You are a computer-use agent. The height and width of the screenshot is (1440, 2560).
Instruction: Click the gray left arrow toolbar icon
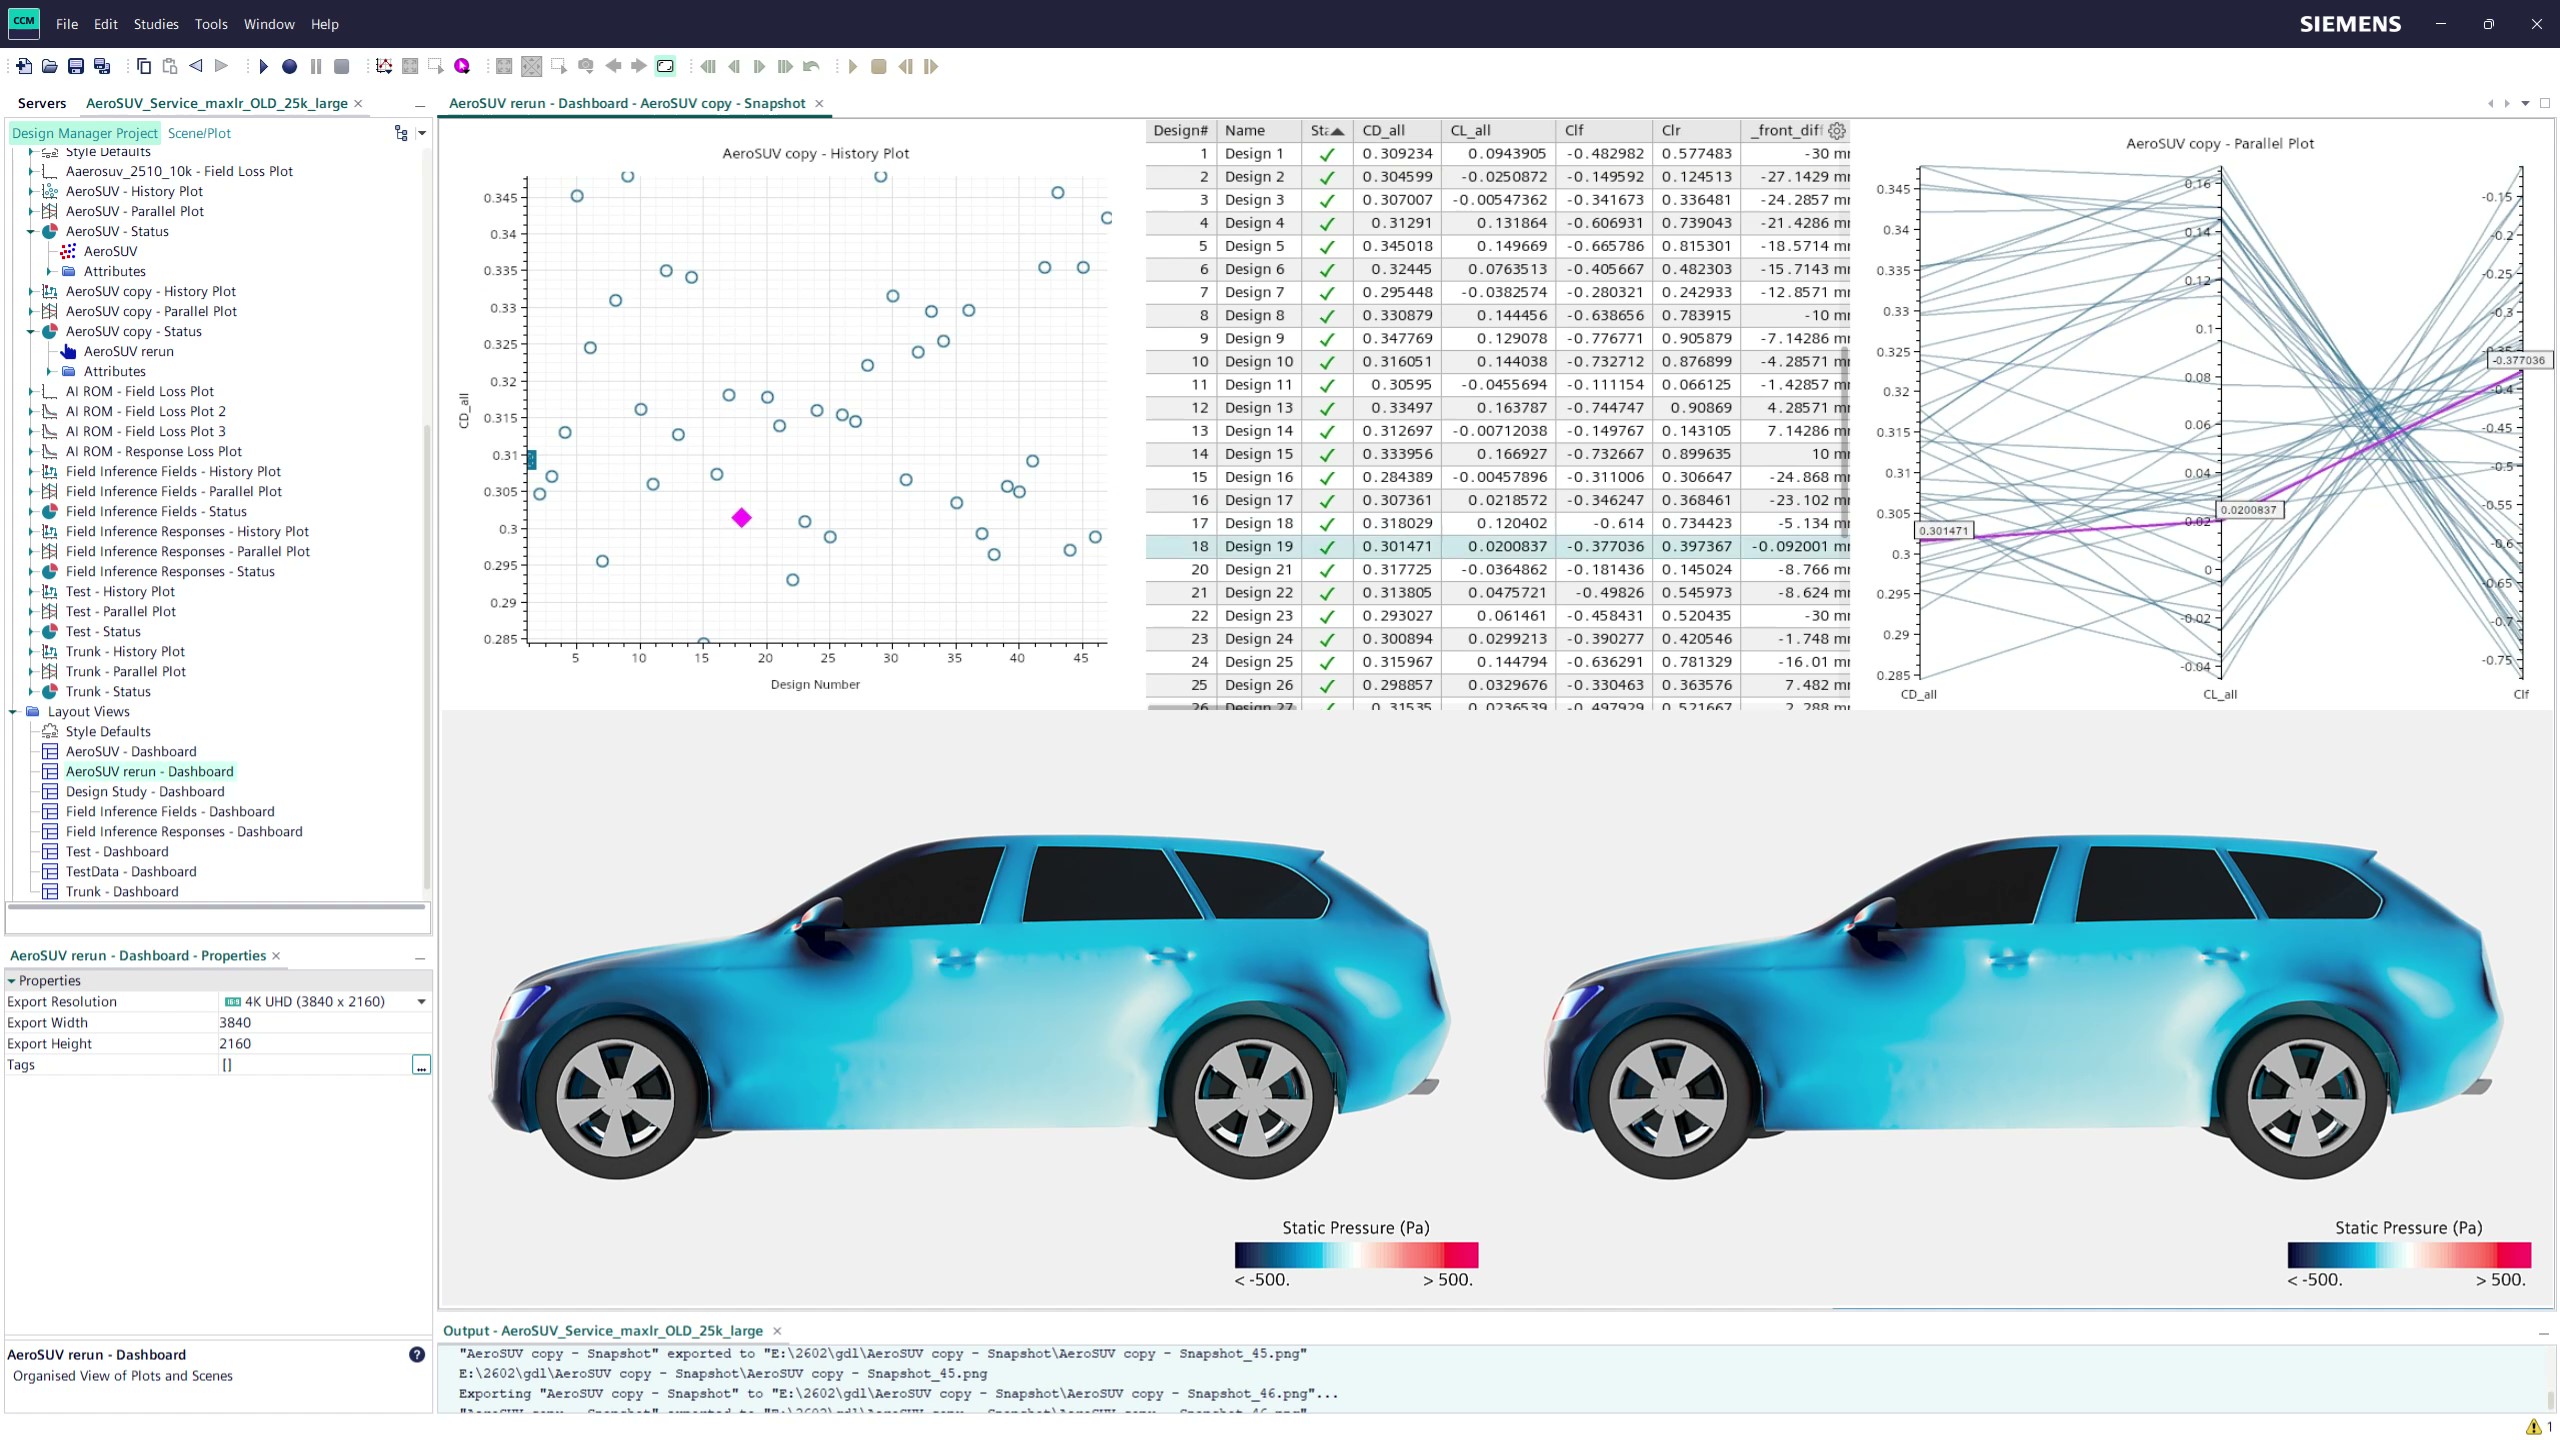pos(613,66)
